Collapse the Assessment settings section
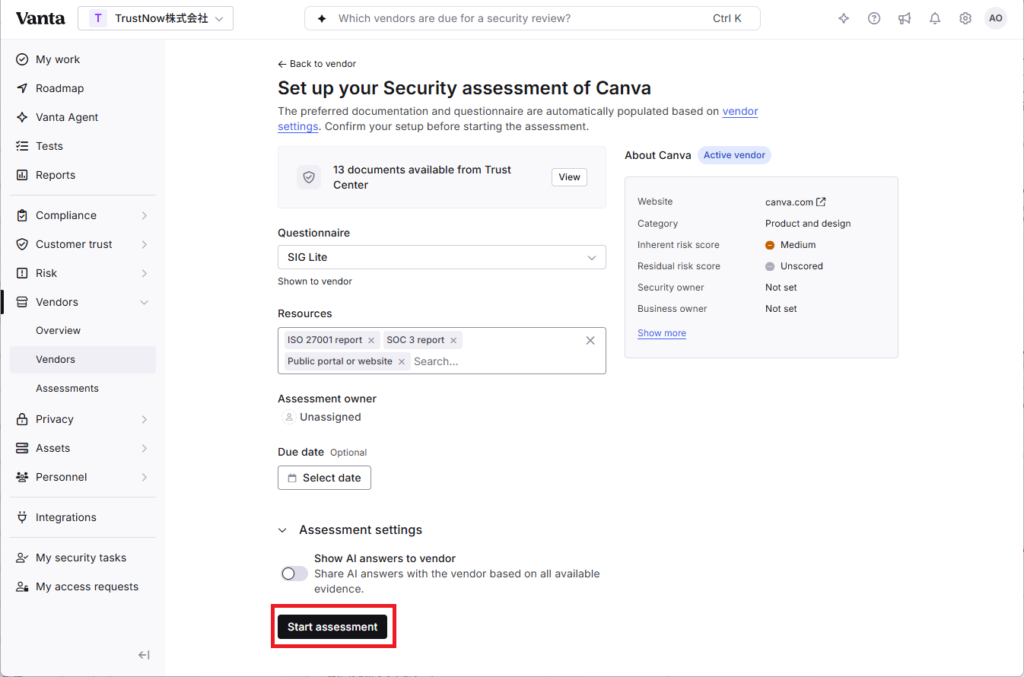 (282, 530)
